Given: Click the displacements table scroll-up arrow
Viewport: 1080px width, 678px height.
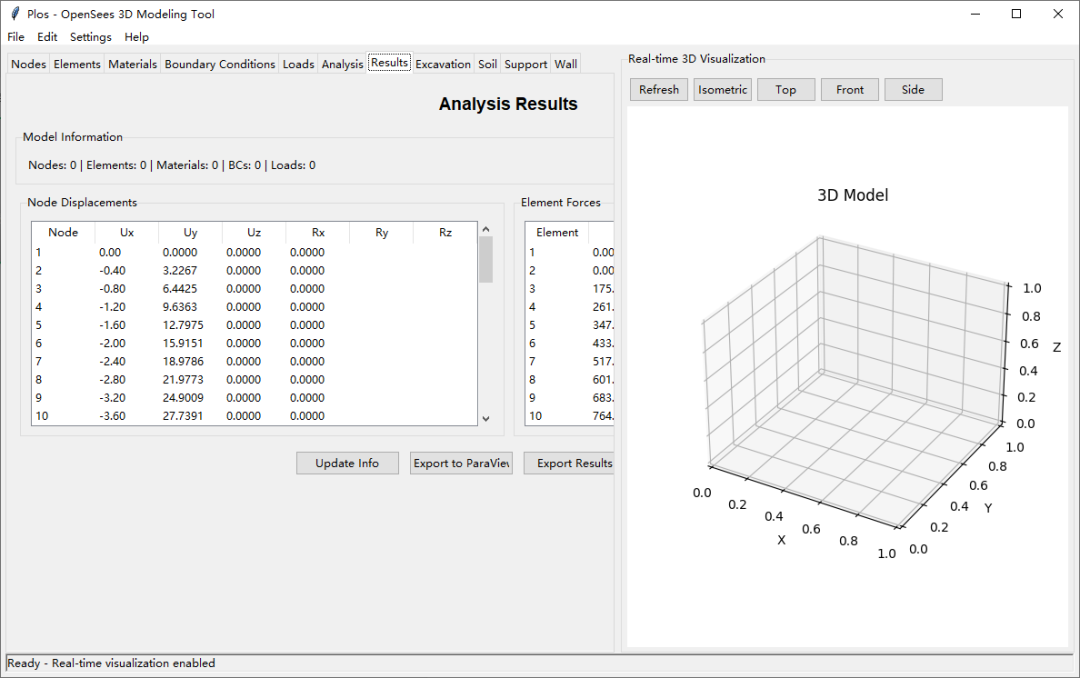Looking at the screenshot, I should coord(486,229).
